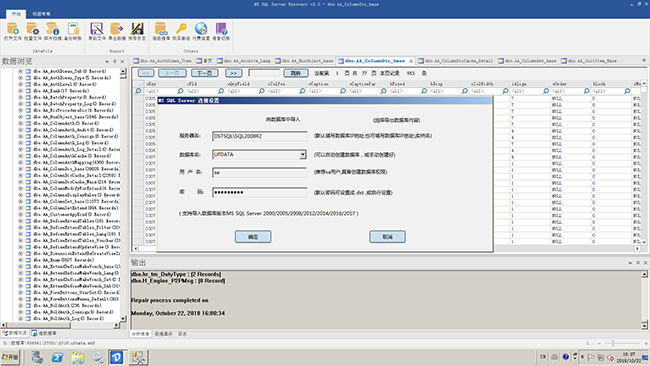Viewport: 650px width, 366px height.
Task: Click the >> last page button
Action: pyautogui.click(x=233, y=73)
